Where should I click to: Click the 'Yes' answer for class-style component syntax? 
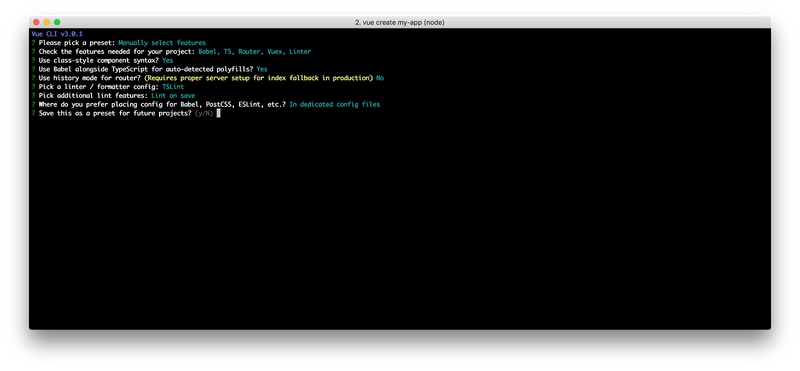point(167,60)
